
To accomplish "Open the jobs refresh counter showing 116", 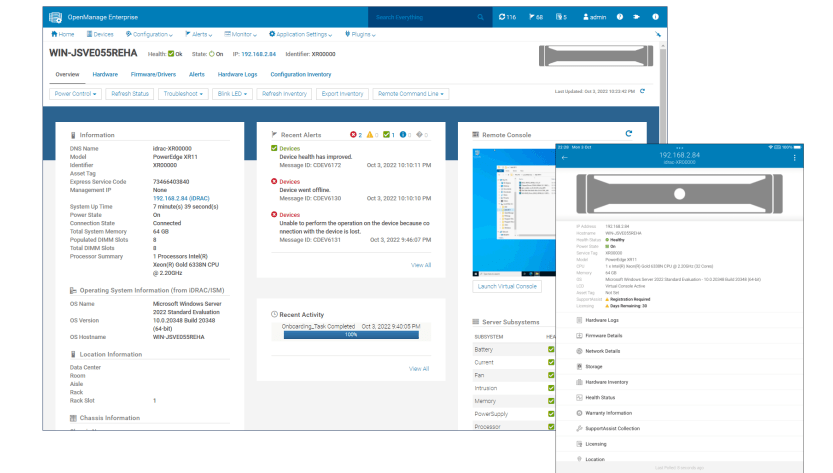I will [507, 17].
